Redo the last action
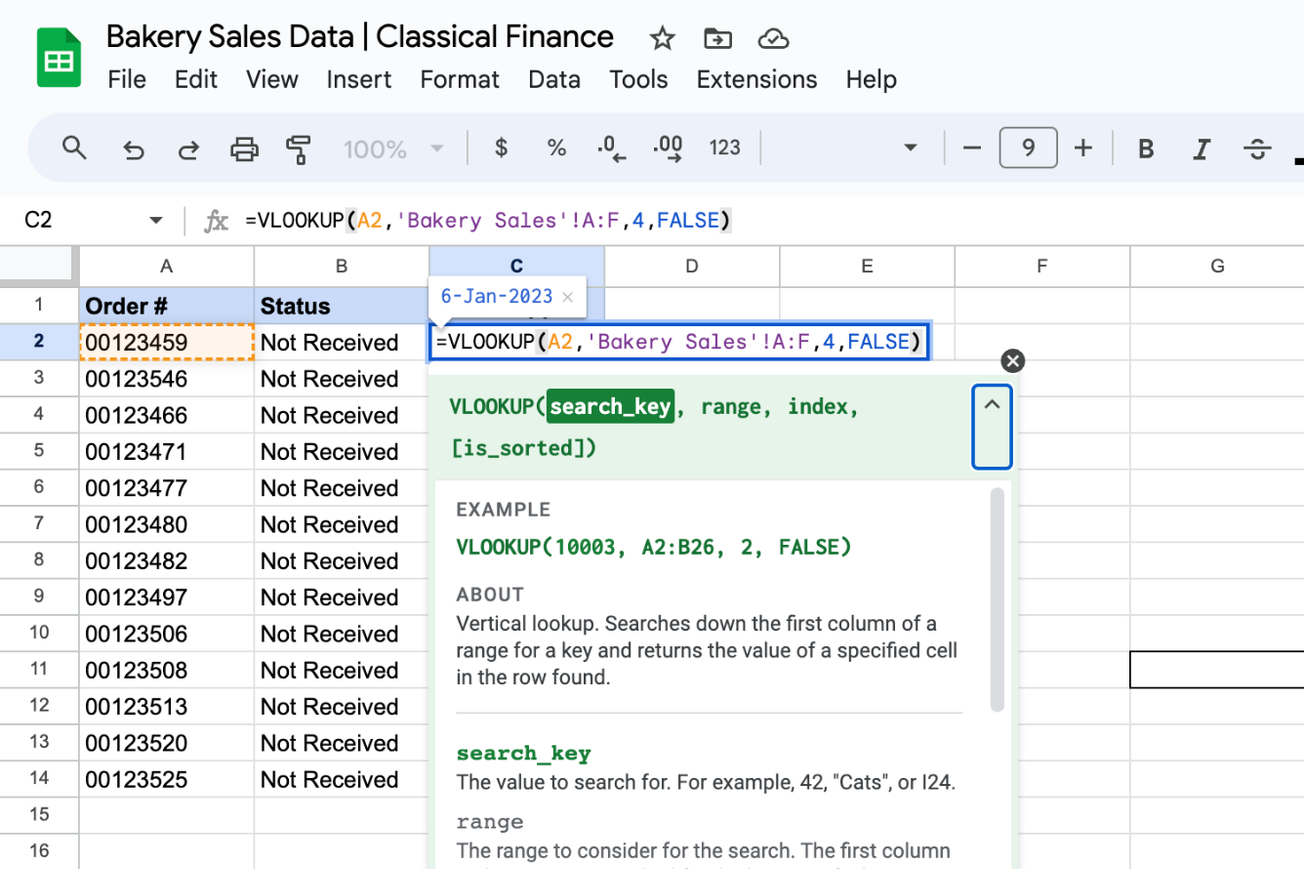Viewport: 1304px width, 869px height. 188,147
